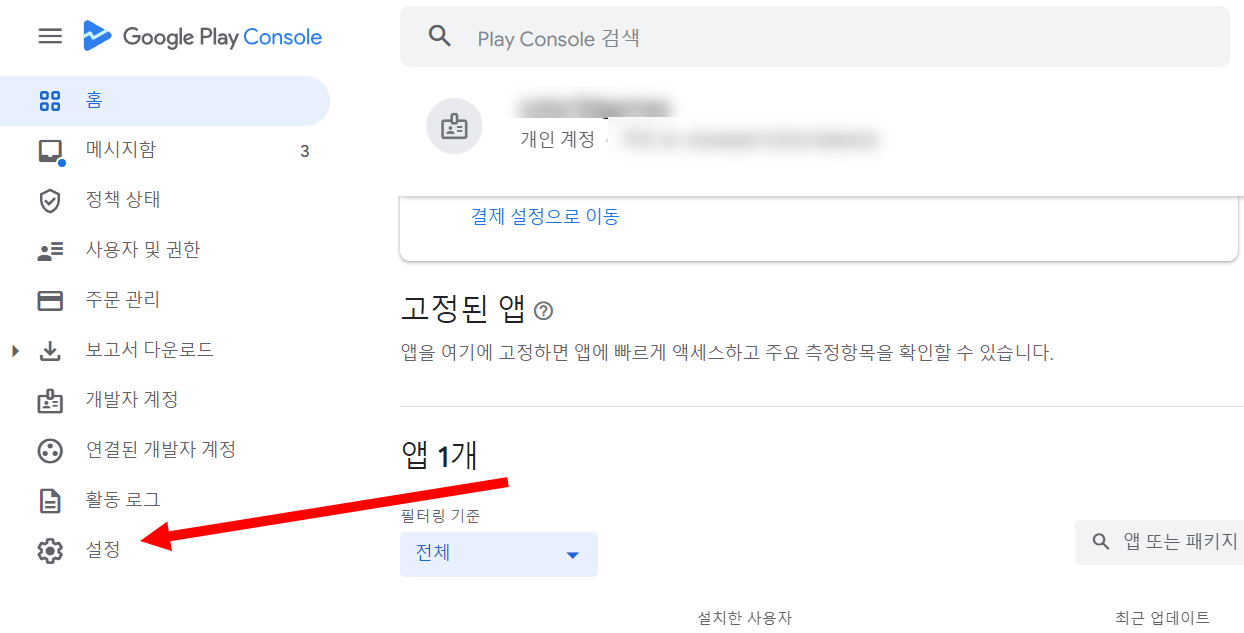The height and width of the screenshot is (633, 1244).
Task: Open the 활동 로그 document icon
Action: click(x=50, y=501)
